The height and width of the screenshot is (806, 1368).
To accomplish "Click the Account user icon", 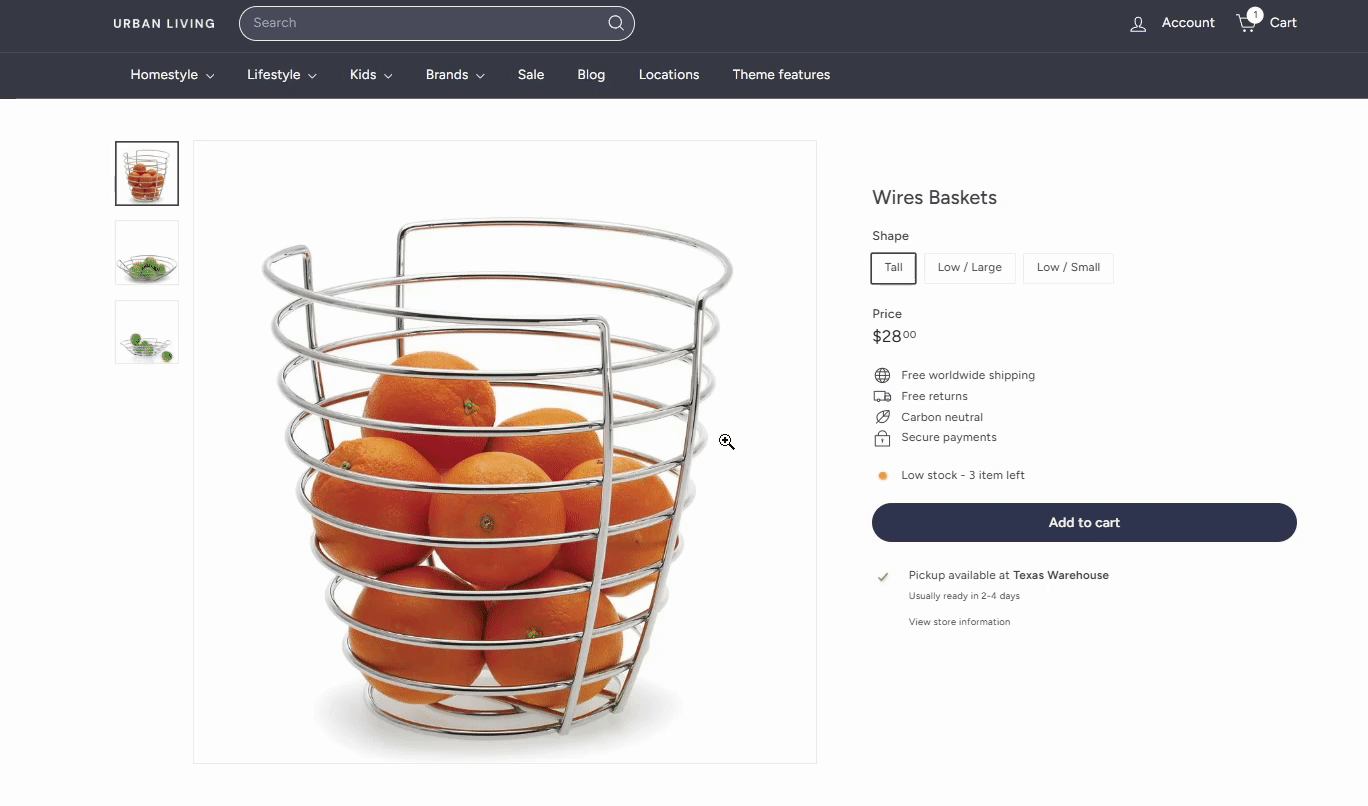I will (1138, 24).
